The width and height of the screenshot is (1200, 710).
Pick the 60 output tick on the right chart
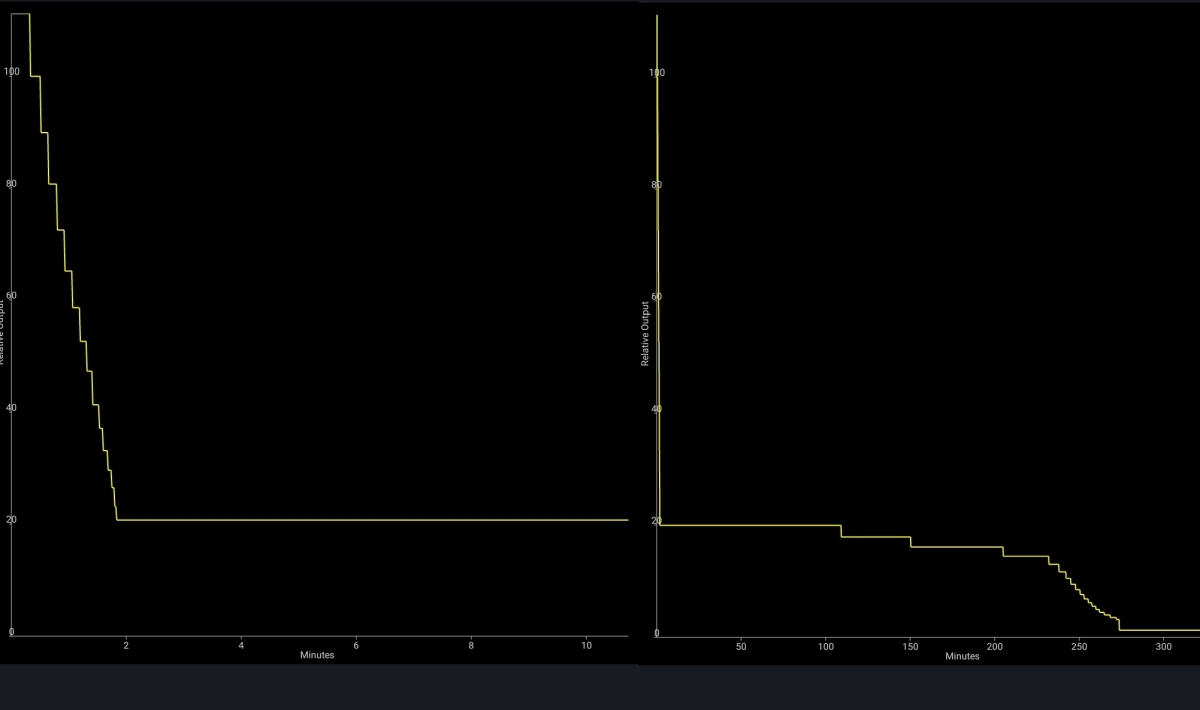[658, 297]
